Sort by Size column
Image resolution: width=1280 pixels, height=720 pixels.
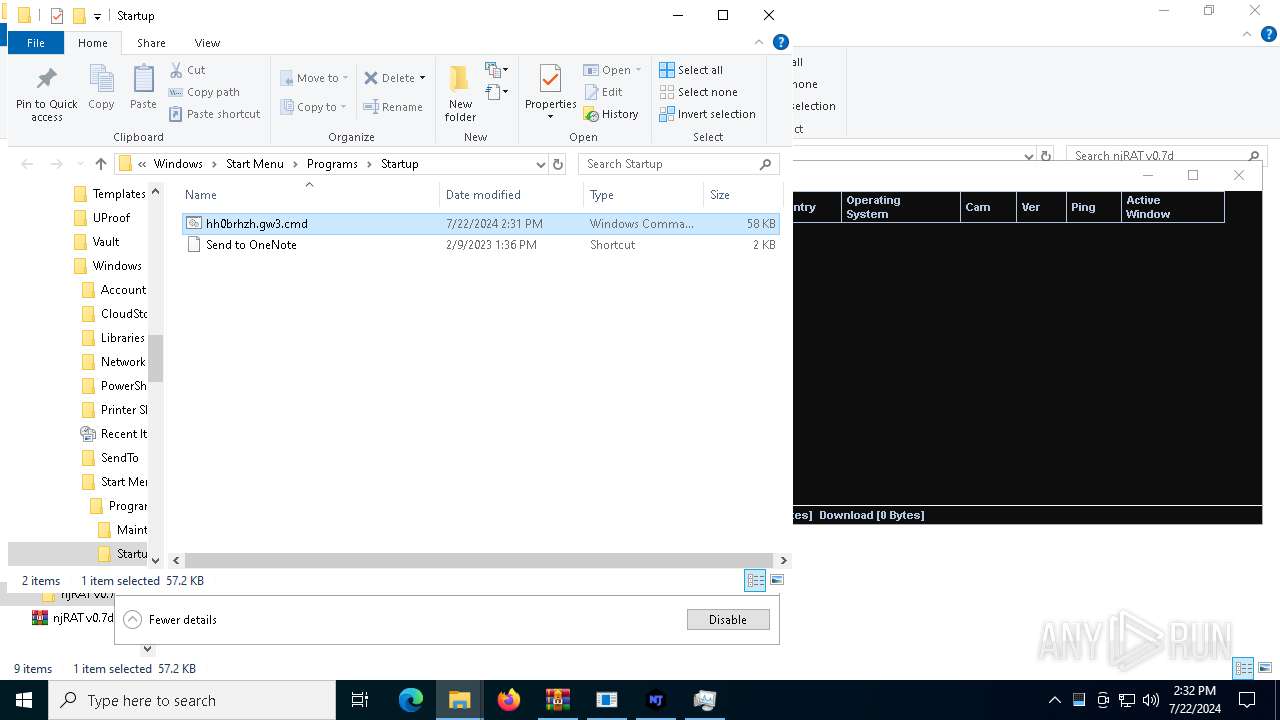click(x=741, y=195)
